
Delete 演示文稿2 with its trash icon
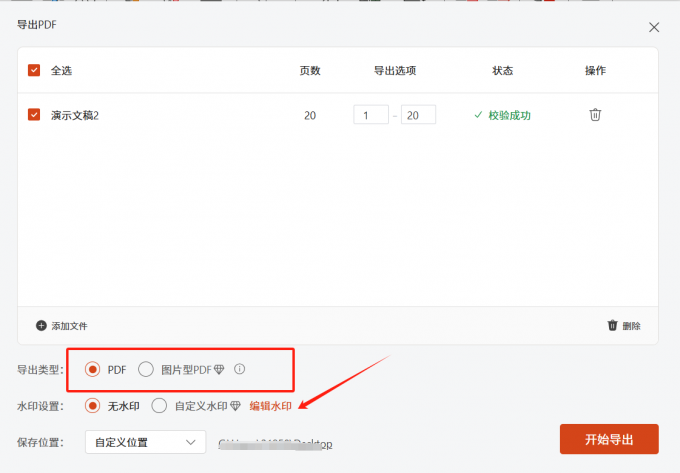595,114
